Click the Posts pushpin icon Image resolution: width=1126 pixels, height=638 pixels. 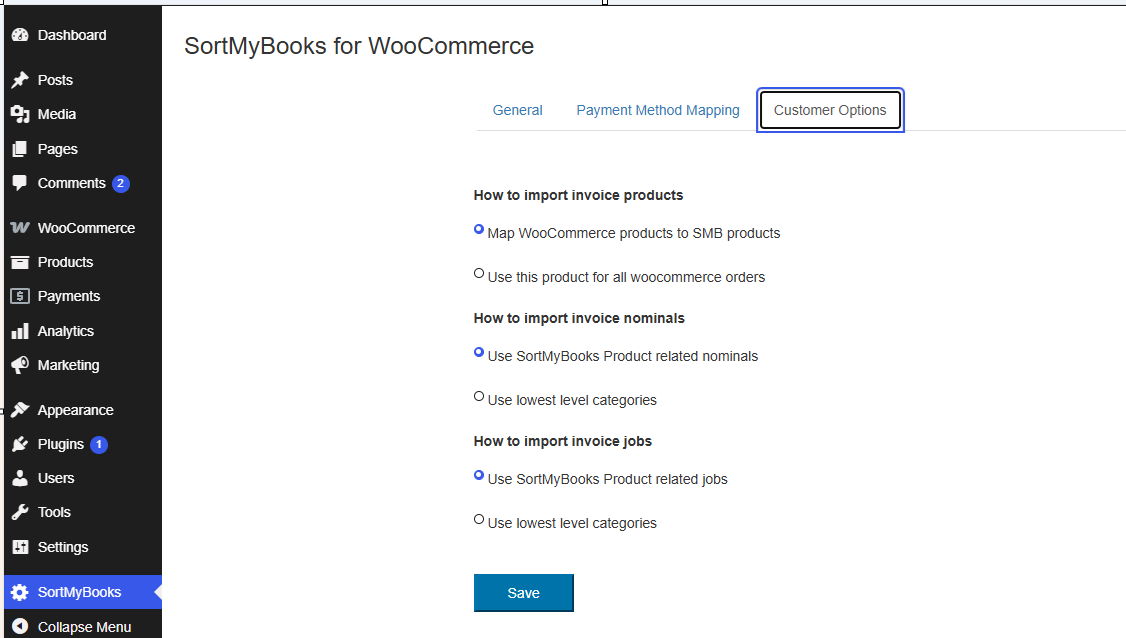20,80
